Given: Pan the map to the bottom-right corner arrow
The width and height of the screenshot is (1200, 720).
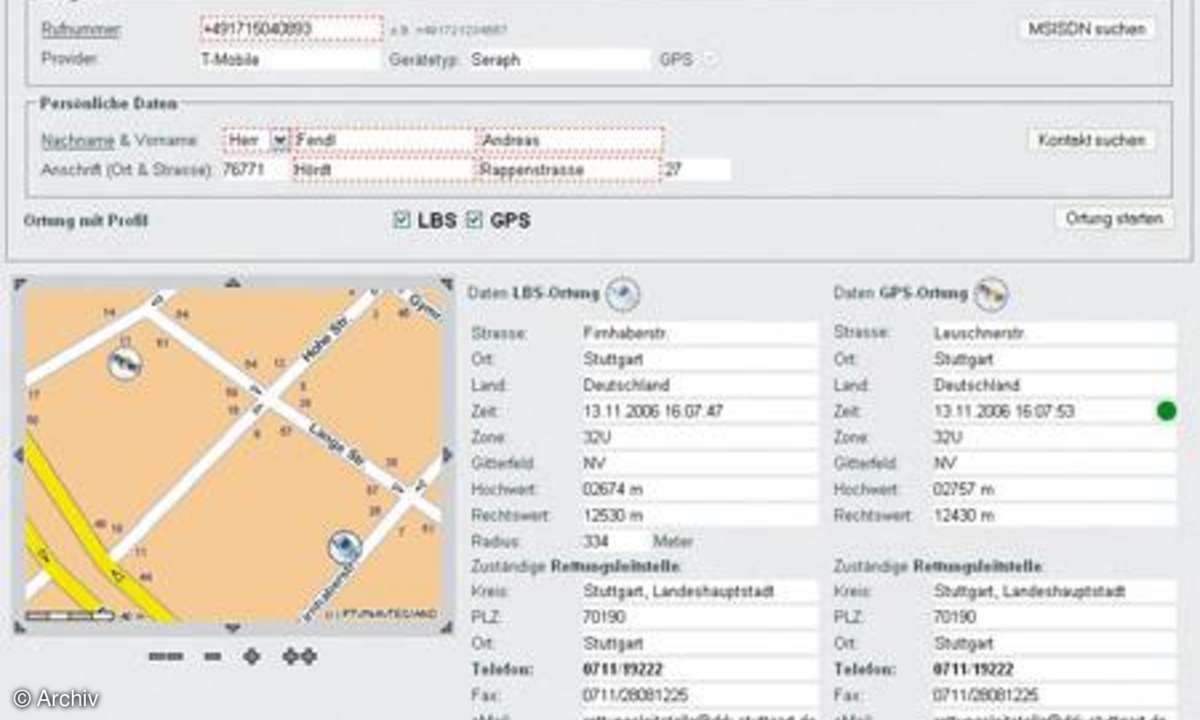Looking at the screenshot, I should (x=446, y=627).
